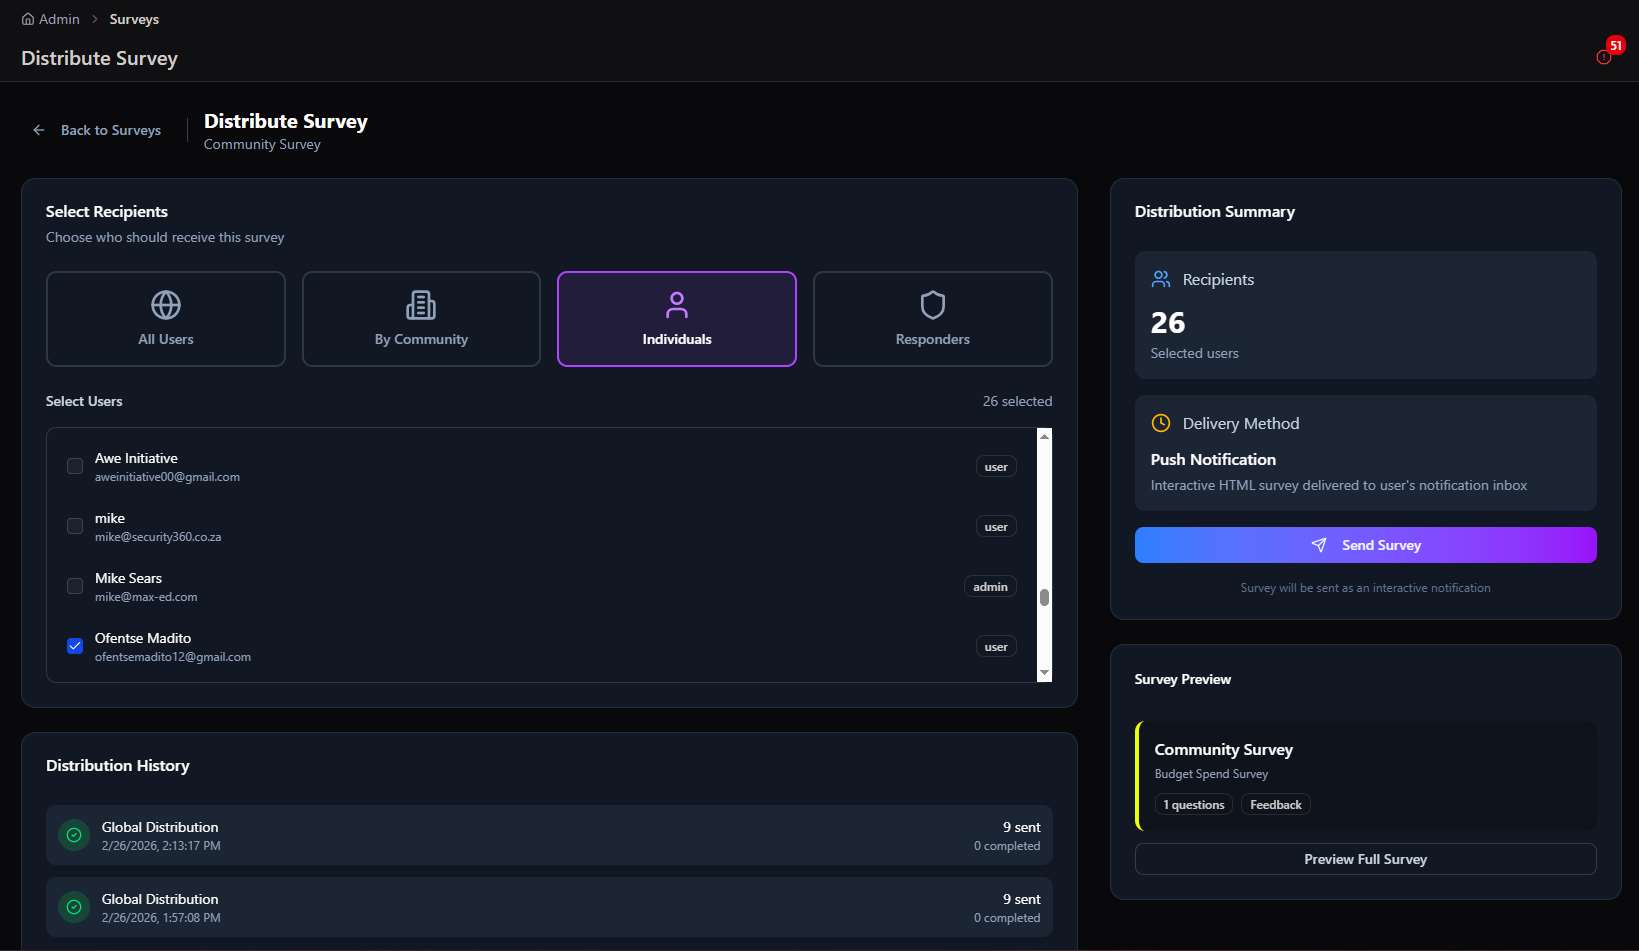This screenshot has width=1639, height=951.
Task: Click the clock icon next to Delivery Method
Action: pos(1161,423)
